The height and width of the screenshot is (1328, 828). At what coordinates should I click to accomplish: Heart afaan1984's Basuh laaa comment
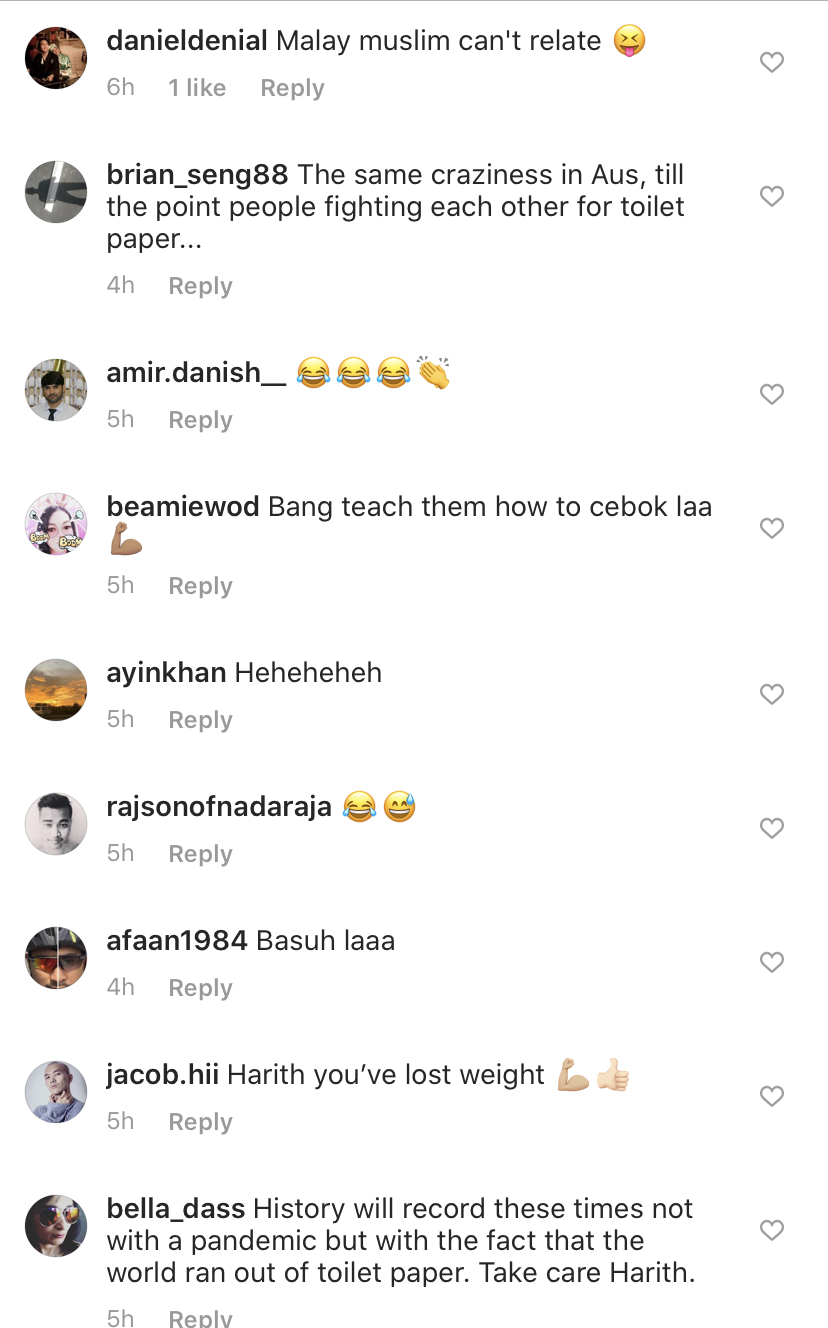point(771,962)
